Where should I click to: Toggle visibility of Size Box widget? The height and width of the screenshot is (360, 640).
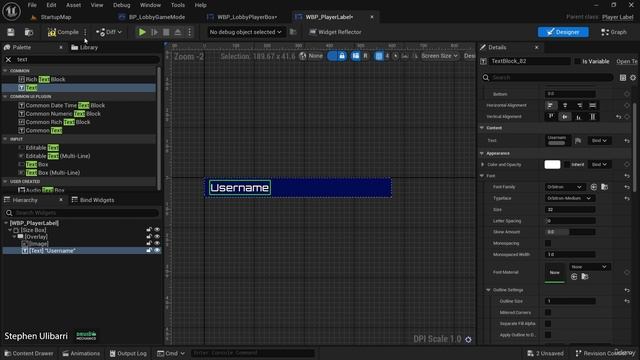pyautogui.click(x=157, y=230)
